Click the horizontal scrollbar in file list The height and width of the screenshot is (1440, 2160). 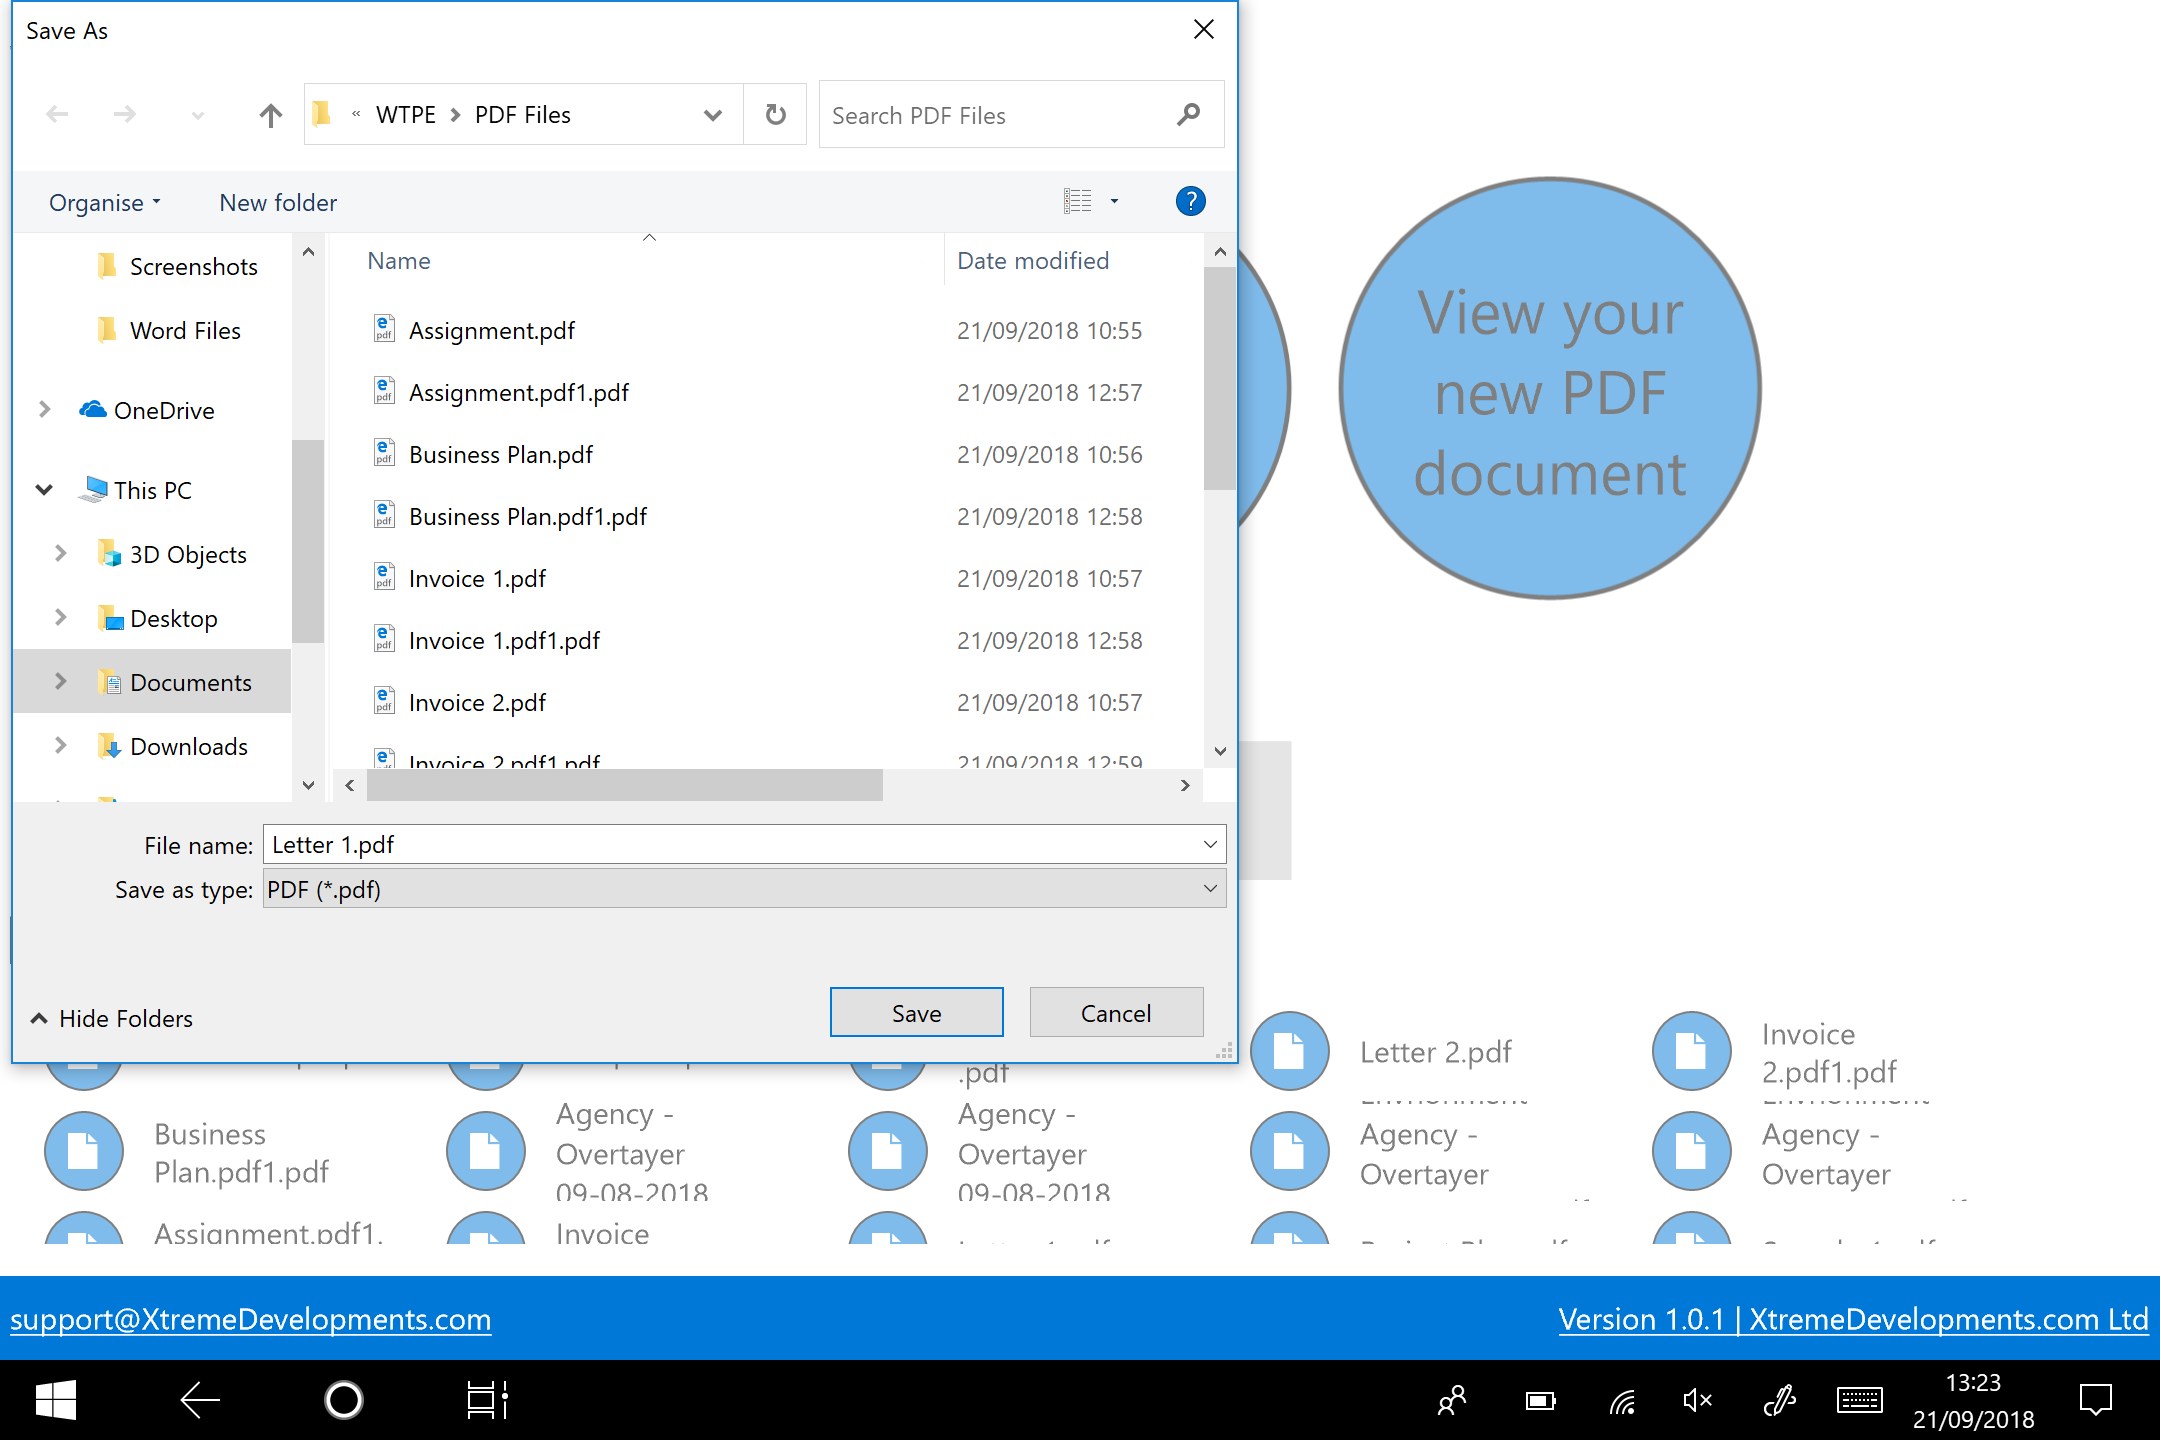pyautogui.click(x=624, y=785)
